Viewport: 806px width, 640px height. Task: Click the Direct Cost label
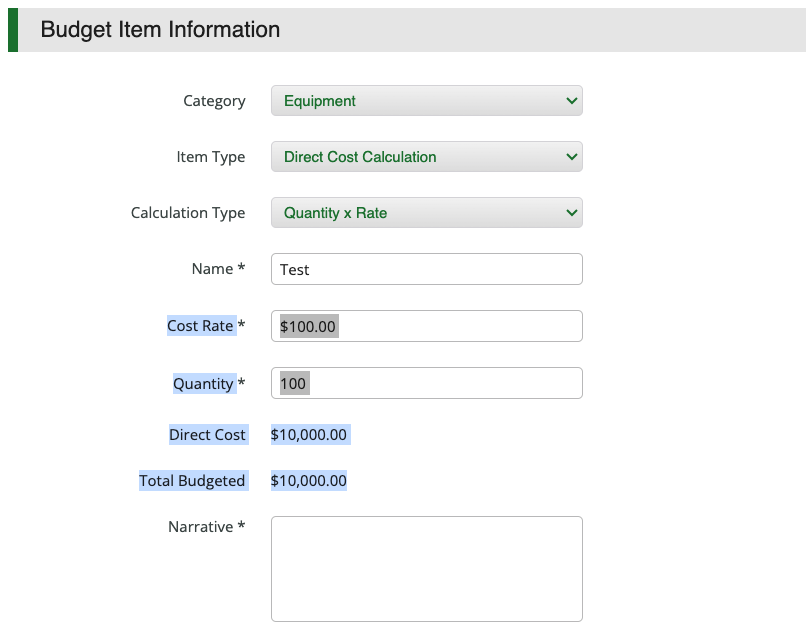(x=207, y=435)
